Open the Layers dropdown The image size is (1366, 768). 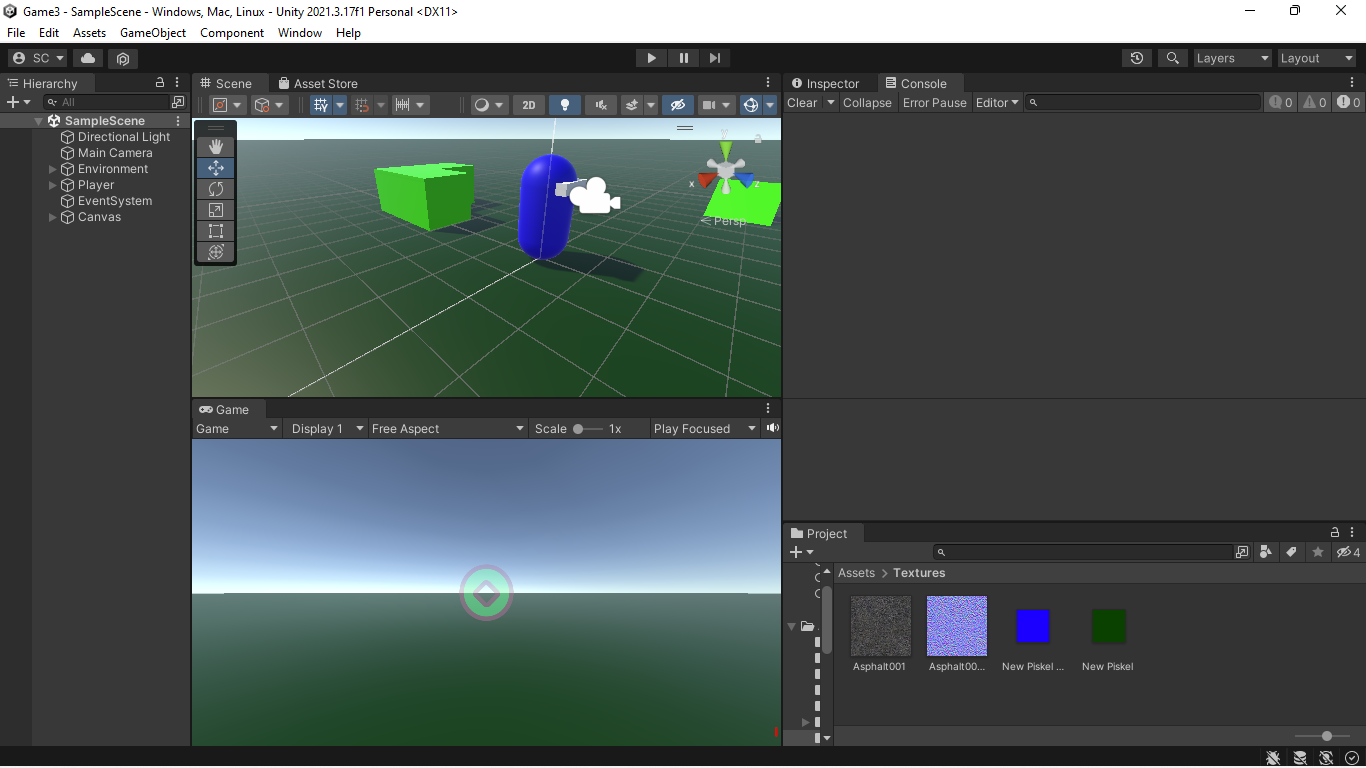tap(1232, 58)
